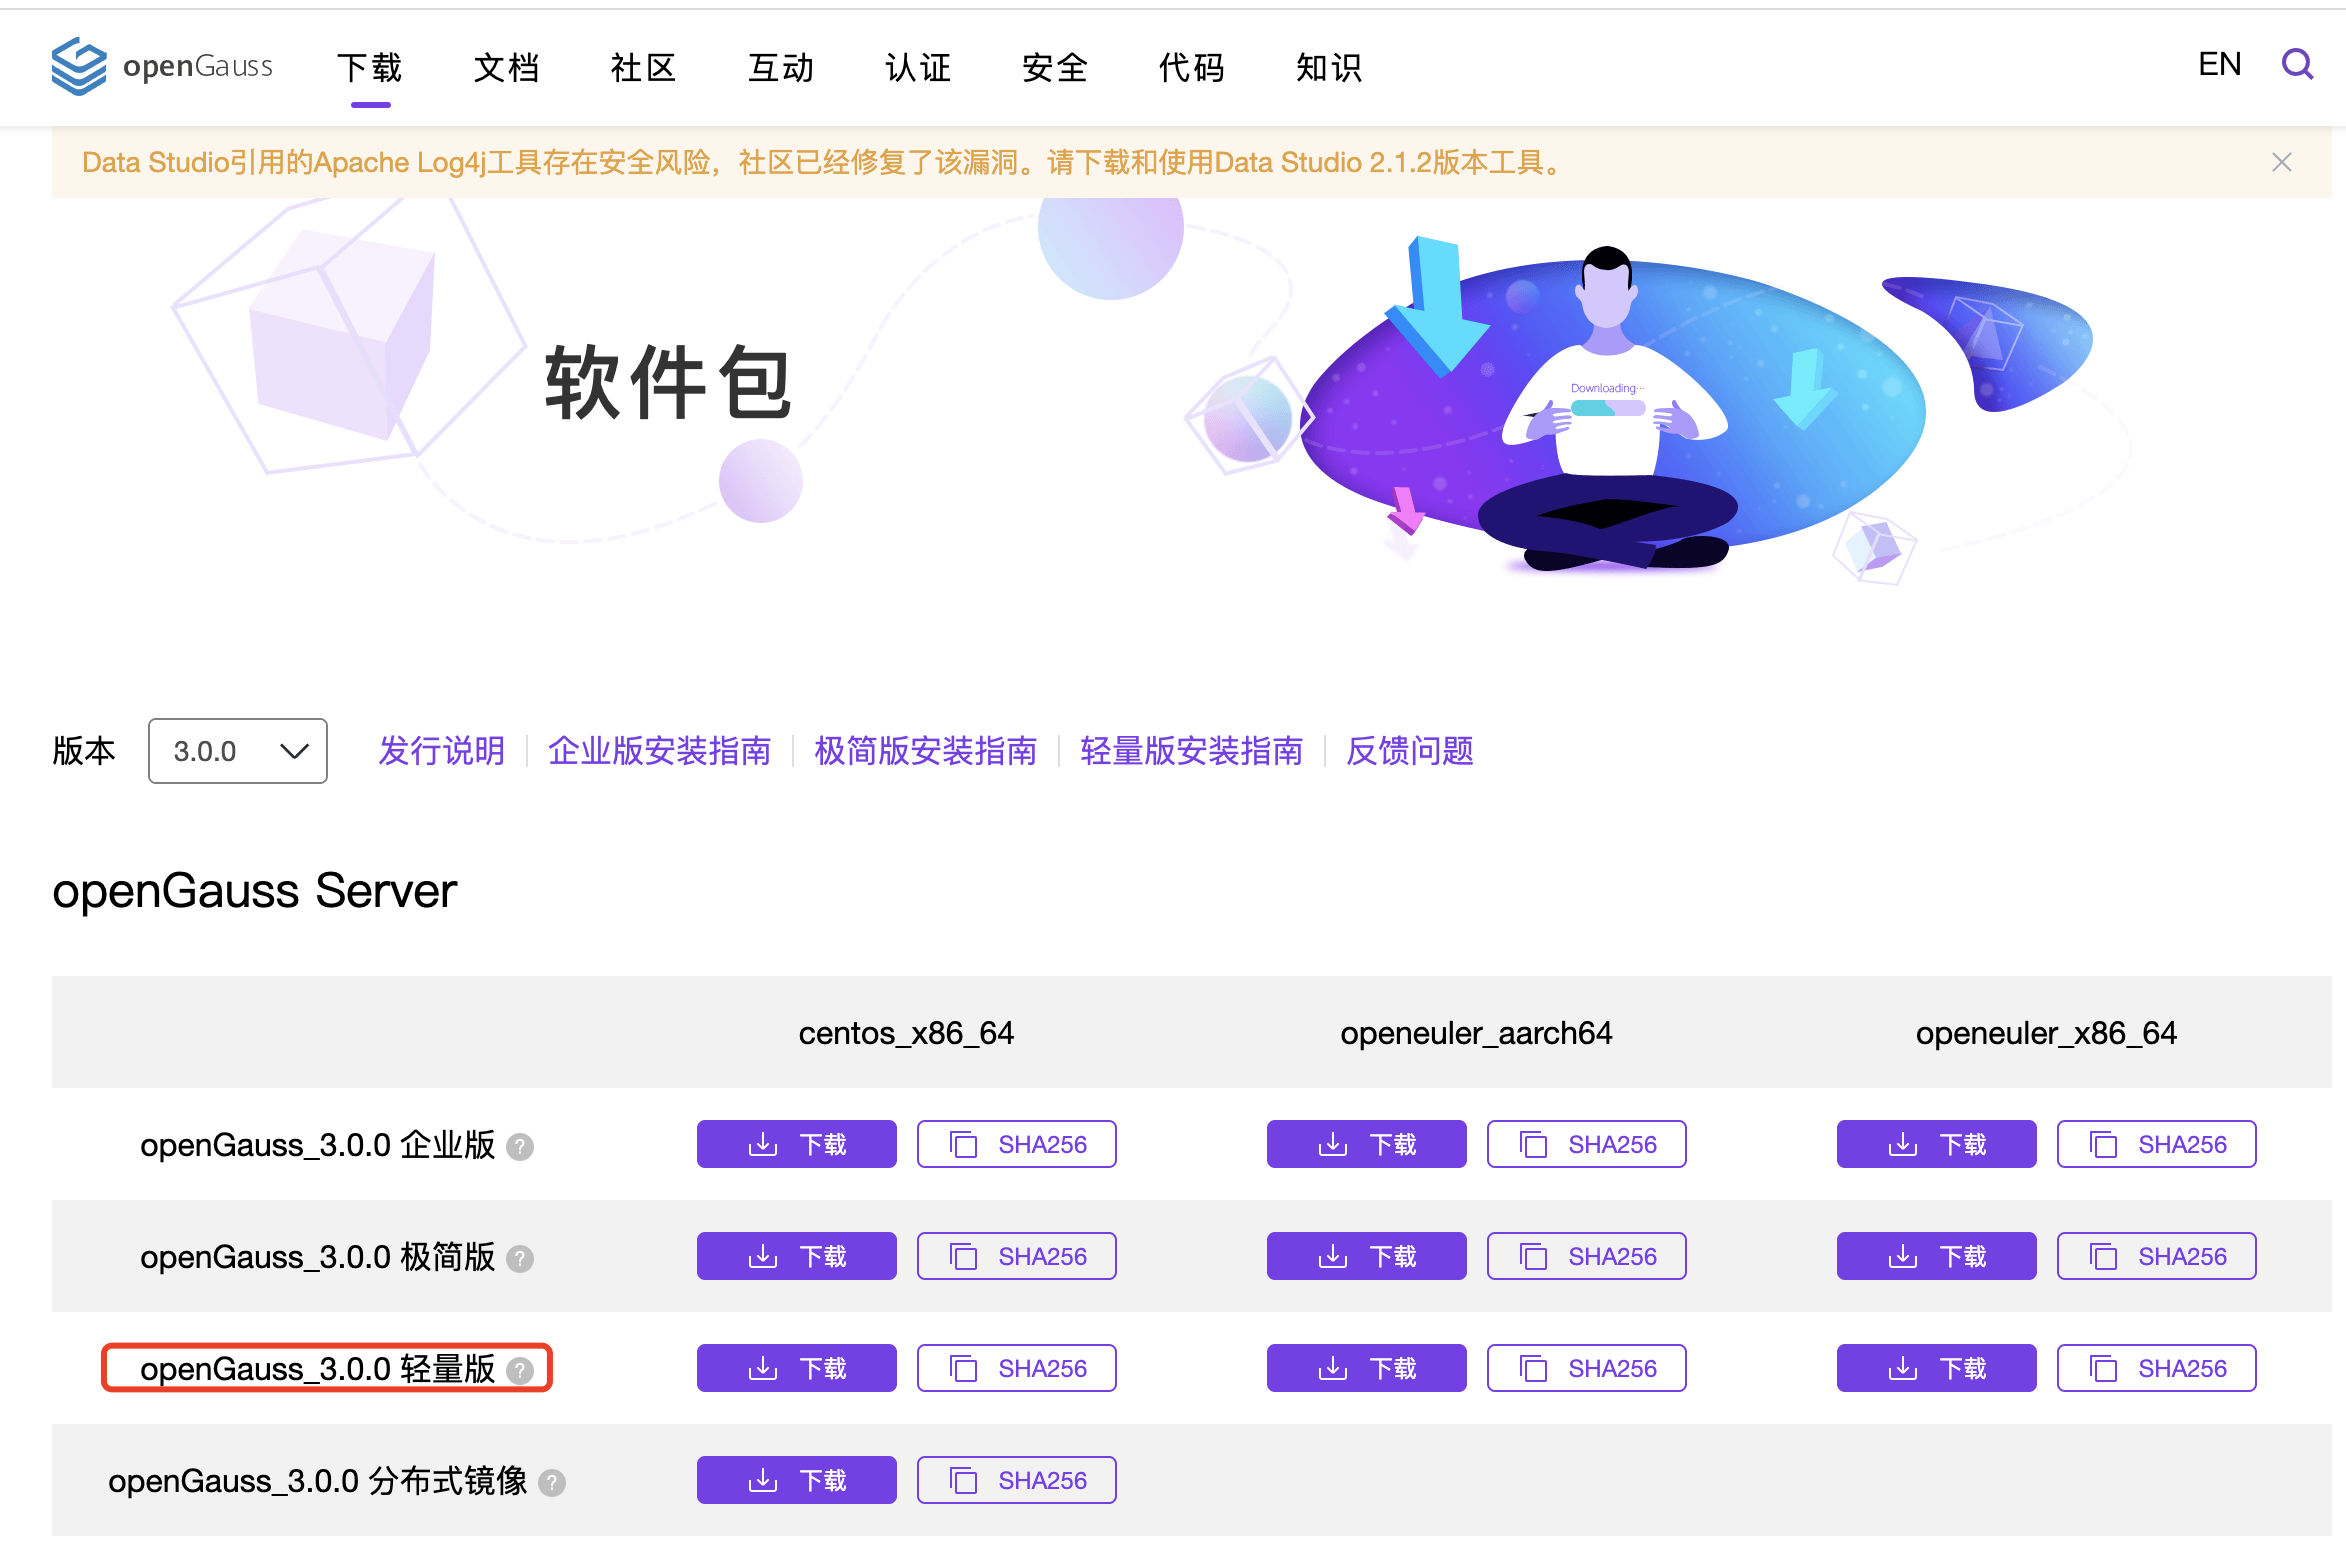Dismiss the Data Studio warning banner
Viewport: 2346px width, 1562px height.
pos(2281,162)
